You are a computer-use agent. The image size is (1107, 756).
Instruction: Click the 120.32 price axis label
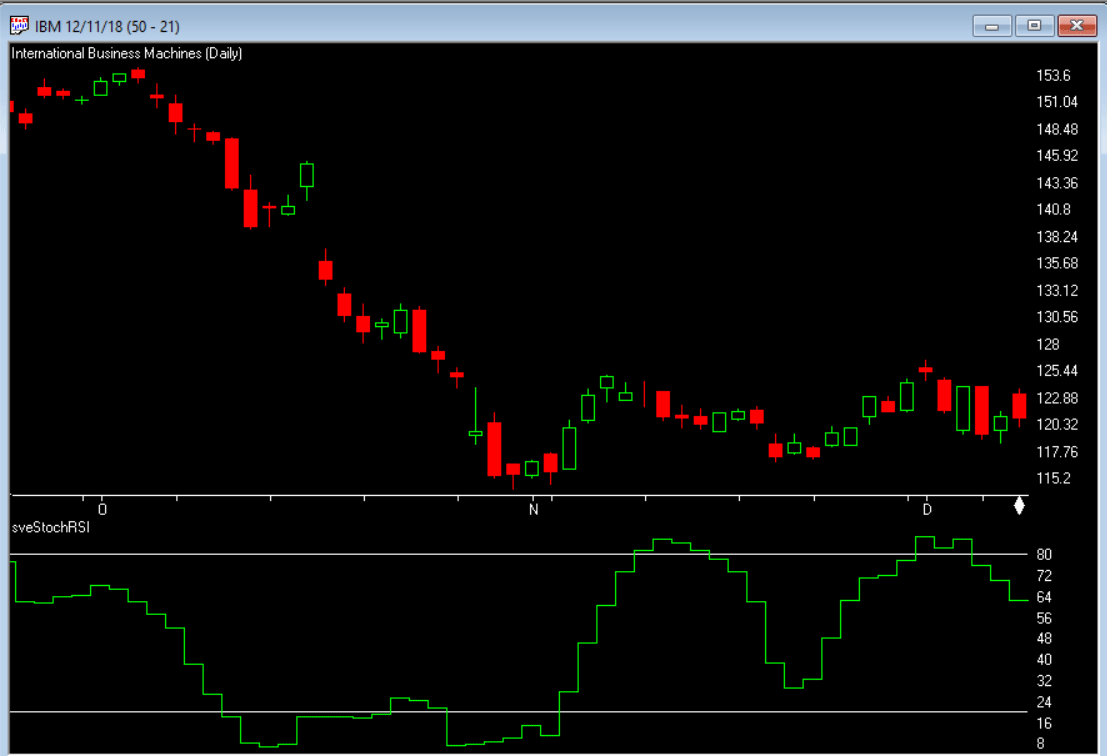[x=1057, y=424]
